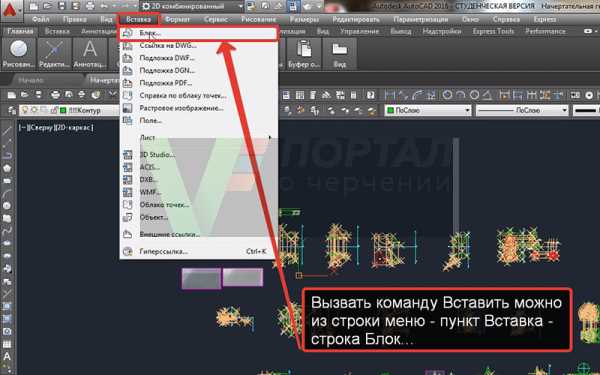Open the lineweight dropdown with thick line
600x375 pixels.
(x=586, y=110)
